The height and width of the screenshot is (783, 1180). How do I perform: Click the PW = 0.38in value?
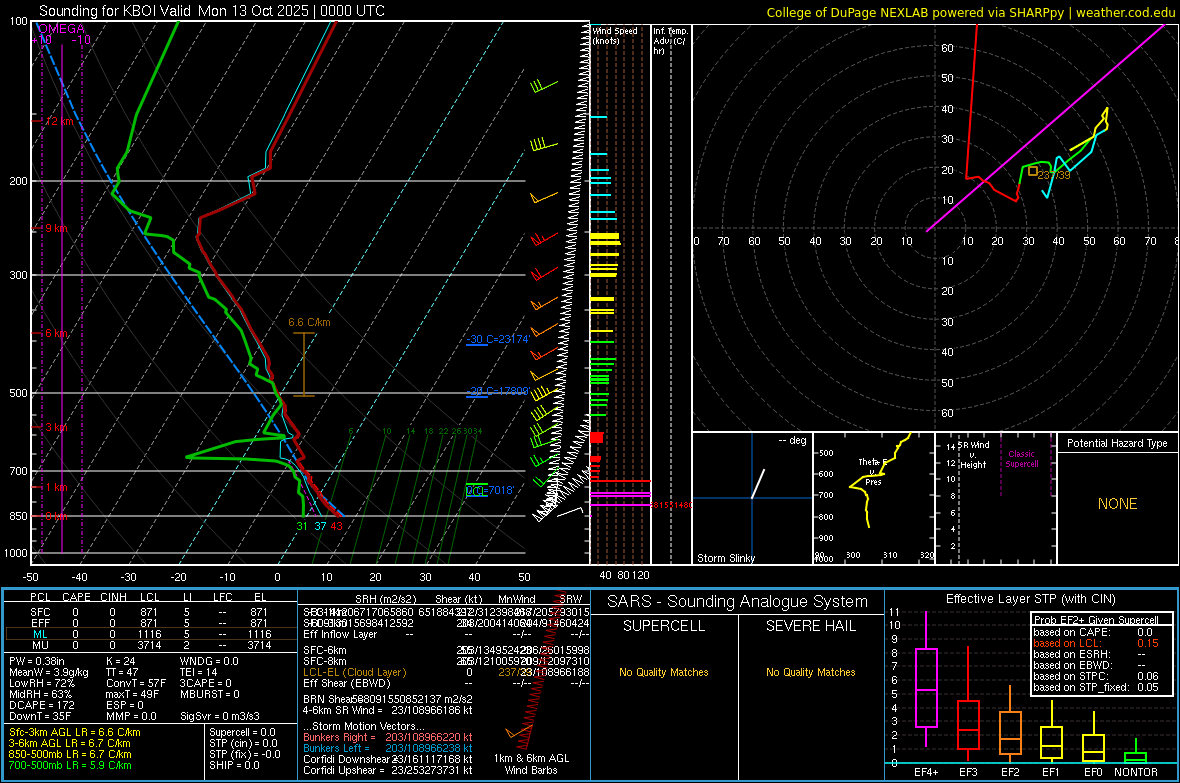pyautogui.click(x=37, y=661)
